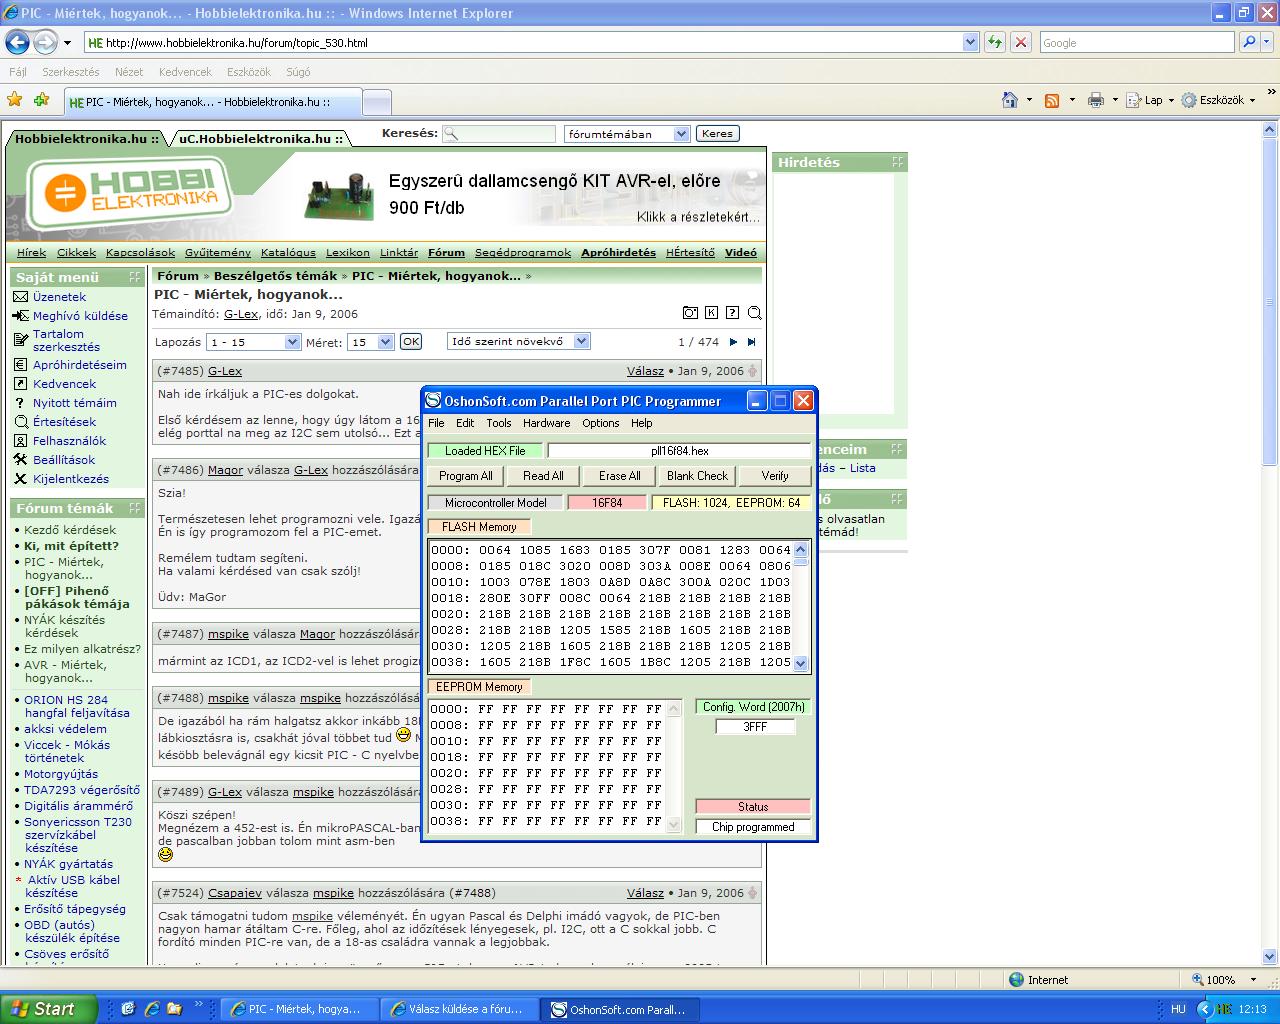Open the Hardware menu in OshonSoft programmer
Image resolution: width=1280 pixels, height=1024 pixels.
(547, 423)
